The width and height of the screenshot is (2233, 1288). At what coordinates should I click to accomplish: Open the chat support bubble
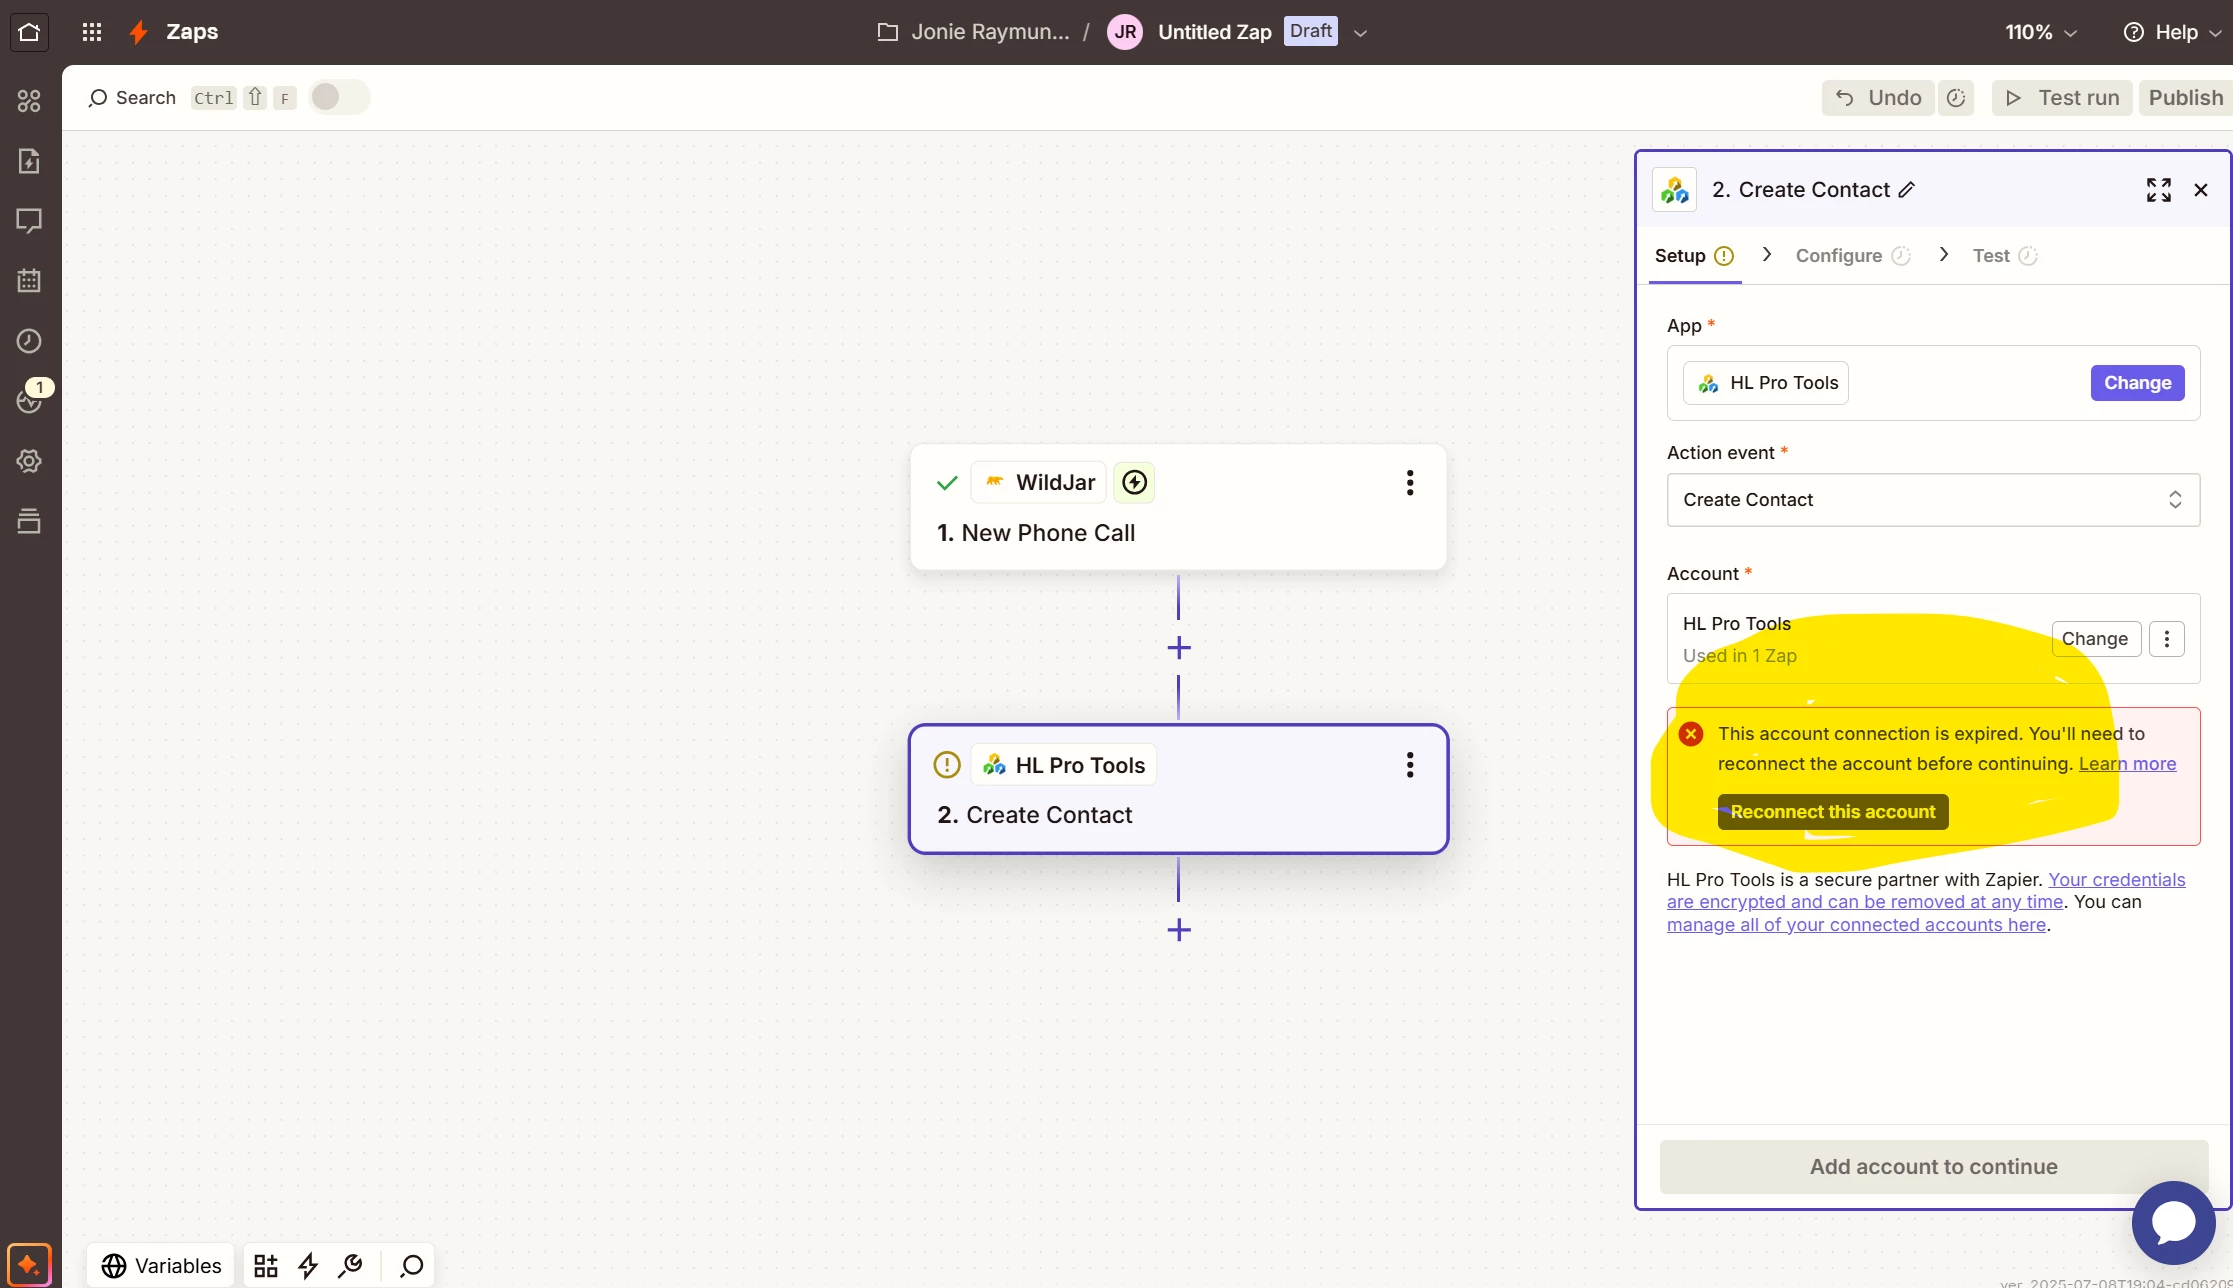point(2173,1222)
